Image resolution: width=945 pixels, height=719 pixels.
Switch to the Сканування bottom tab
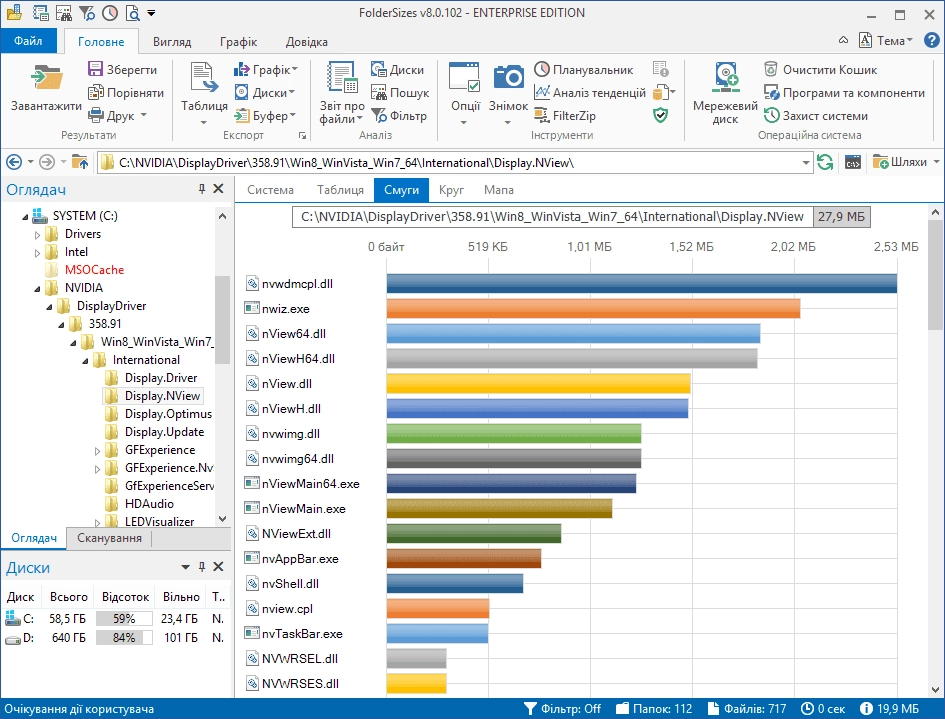pyautogui.click(x=109, y=538)
